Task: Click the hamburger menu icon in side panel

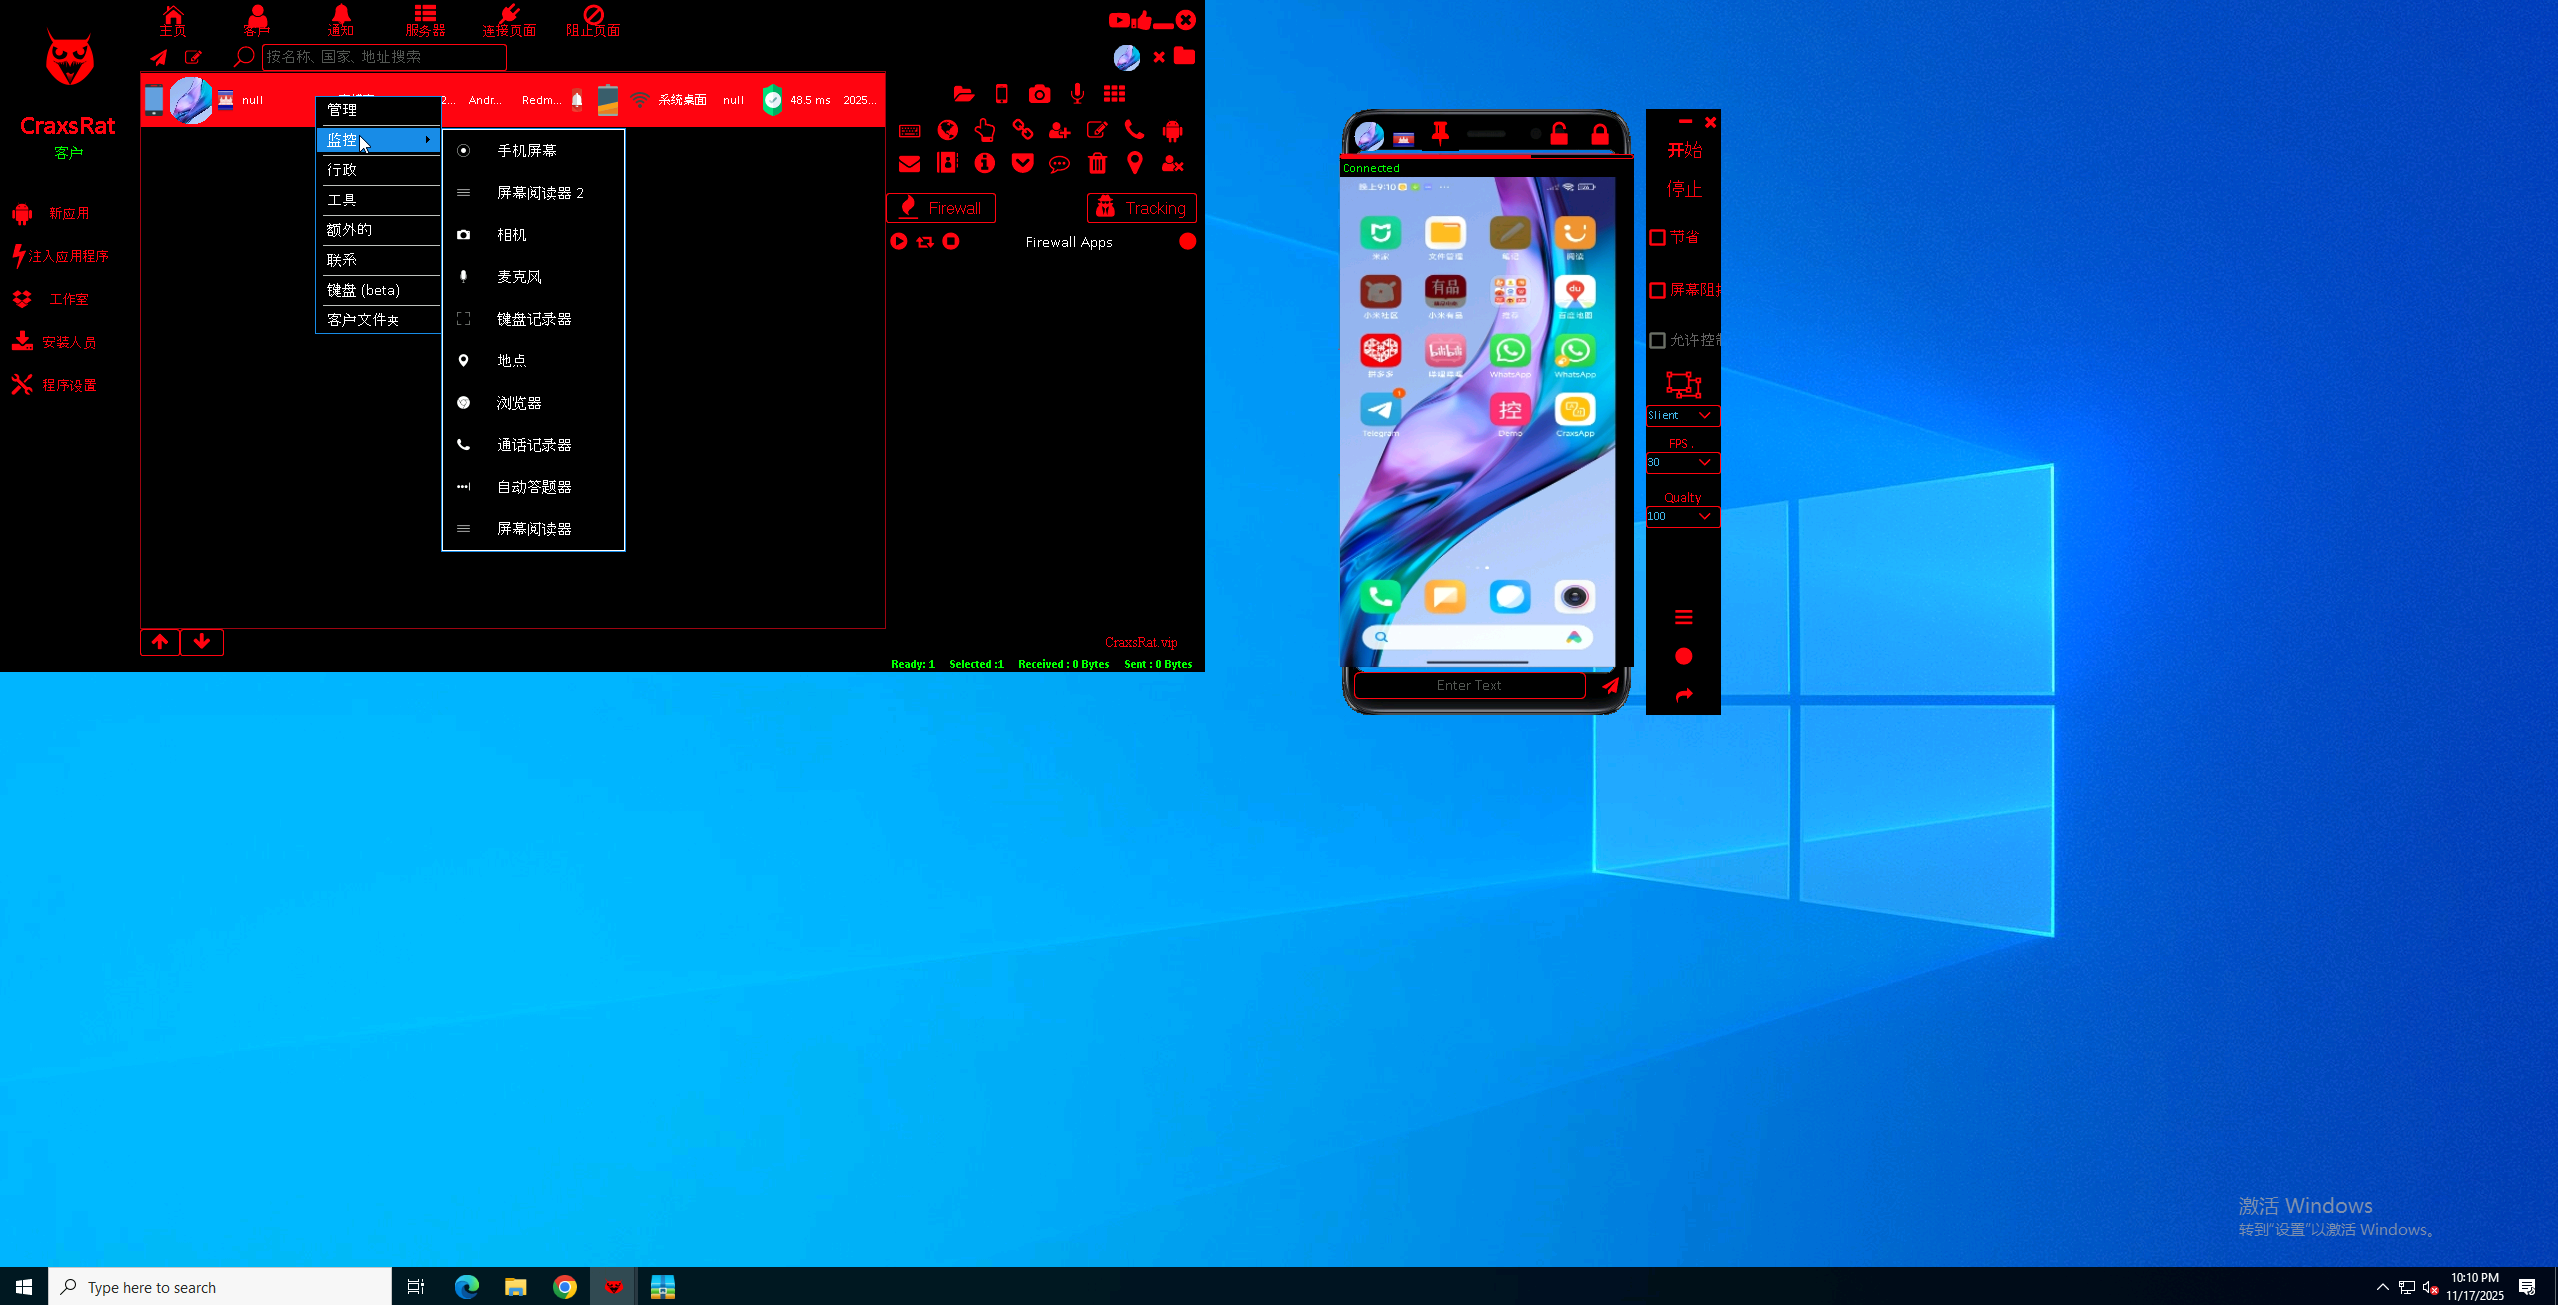Action: [x=1683, y=618]
